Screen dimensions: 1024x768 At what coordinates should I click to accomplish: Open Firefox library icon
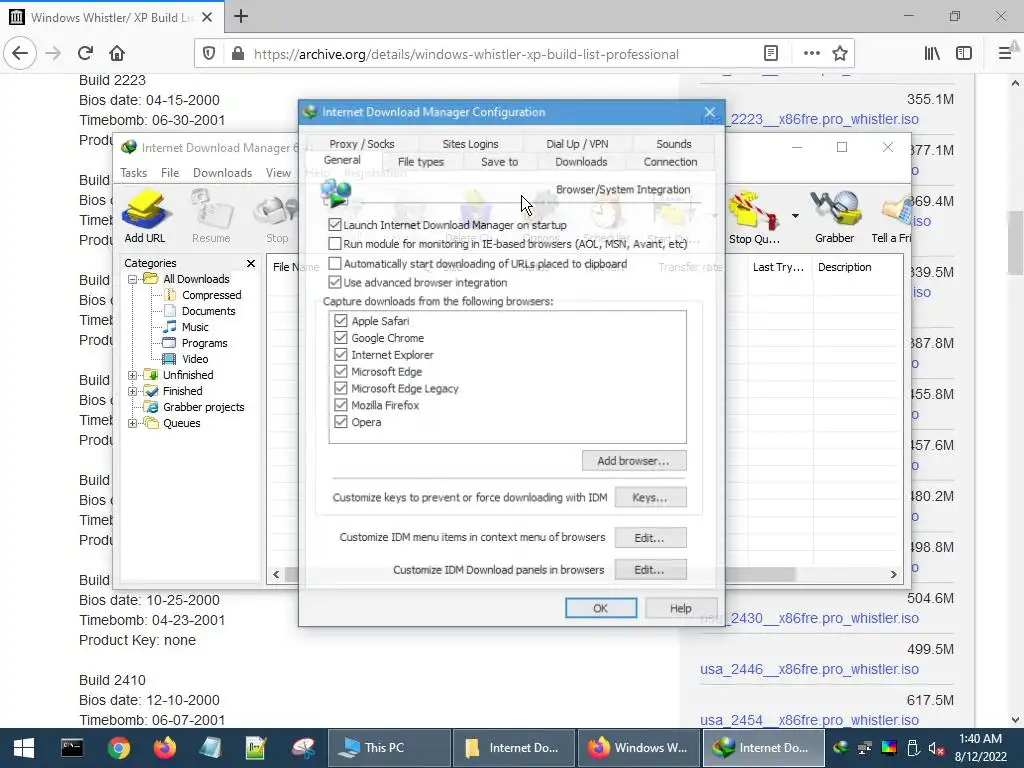tap(932, 54)
